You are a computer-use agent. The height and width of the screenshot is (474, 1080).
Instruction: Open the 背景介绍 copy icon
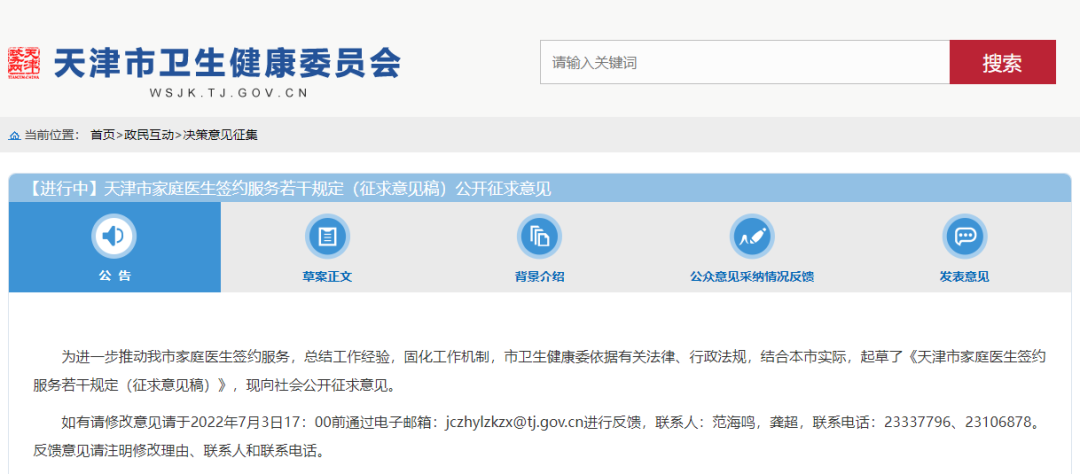(x=539, y=237)
